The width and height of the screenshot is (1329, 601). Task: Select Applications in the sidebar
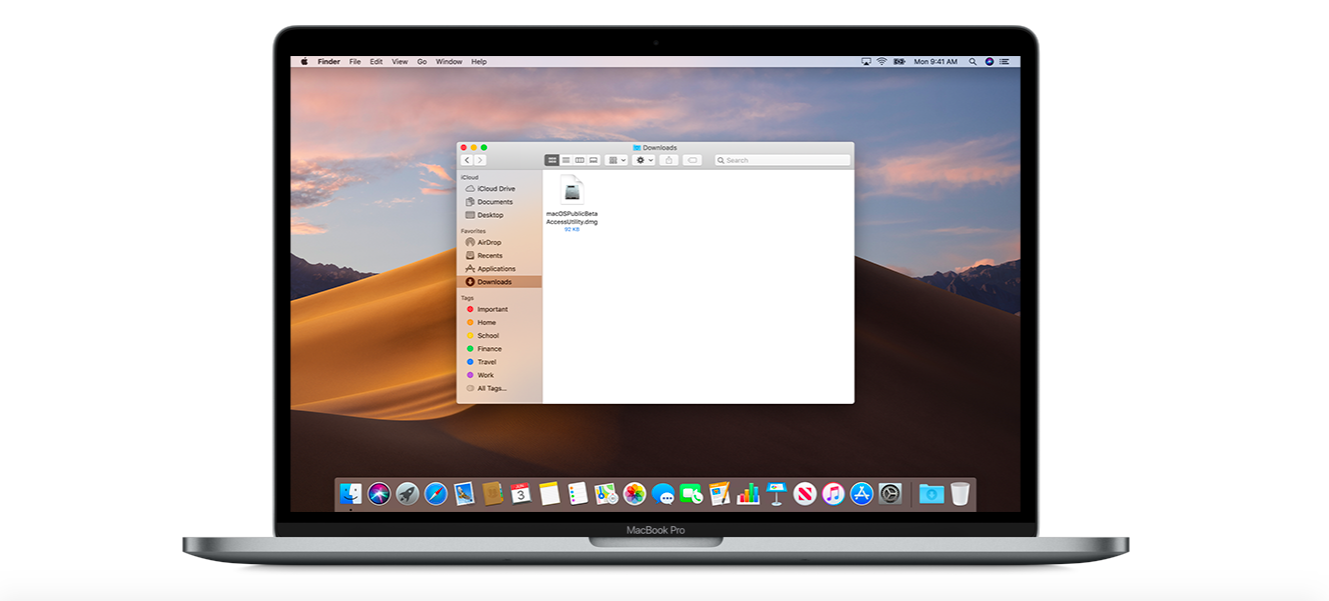point(499,269)
